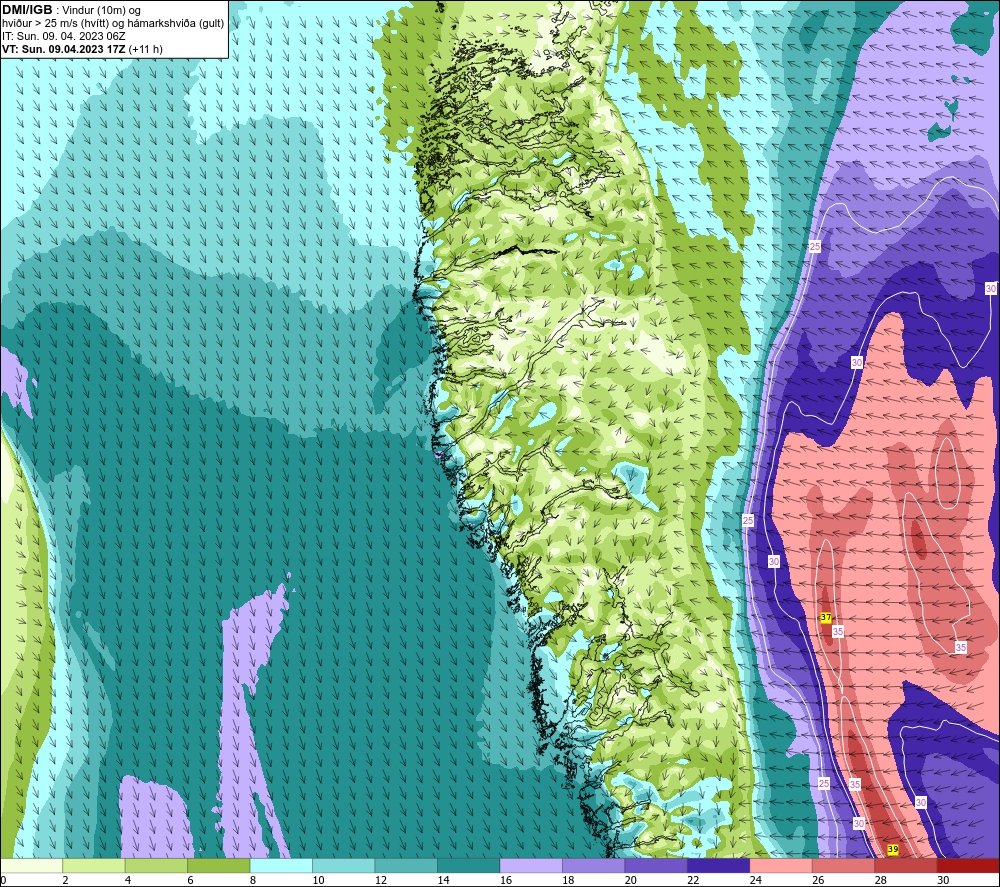Screen dimensions: 1000x887
Task: Click the purple 18–20 legend swatch
Action: (x=594, y=866)
